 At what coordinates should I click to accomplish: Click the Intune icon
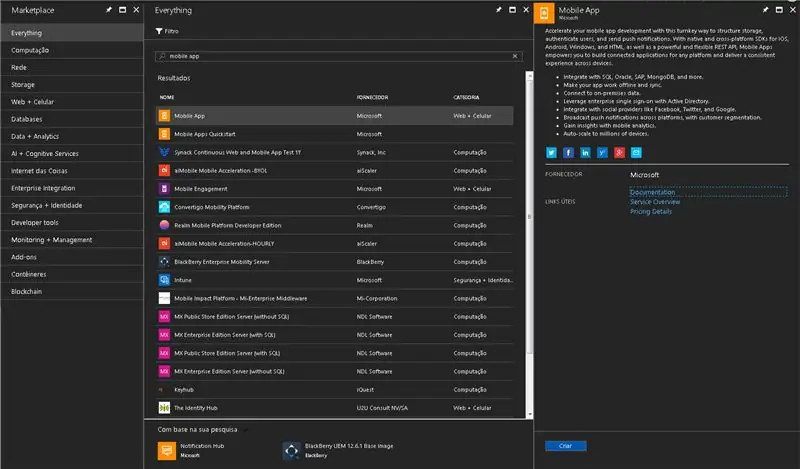164,280
